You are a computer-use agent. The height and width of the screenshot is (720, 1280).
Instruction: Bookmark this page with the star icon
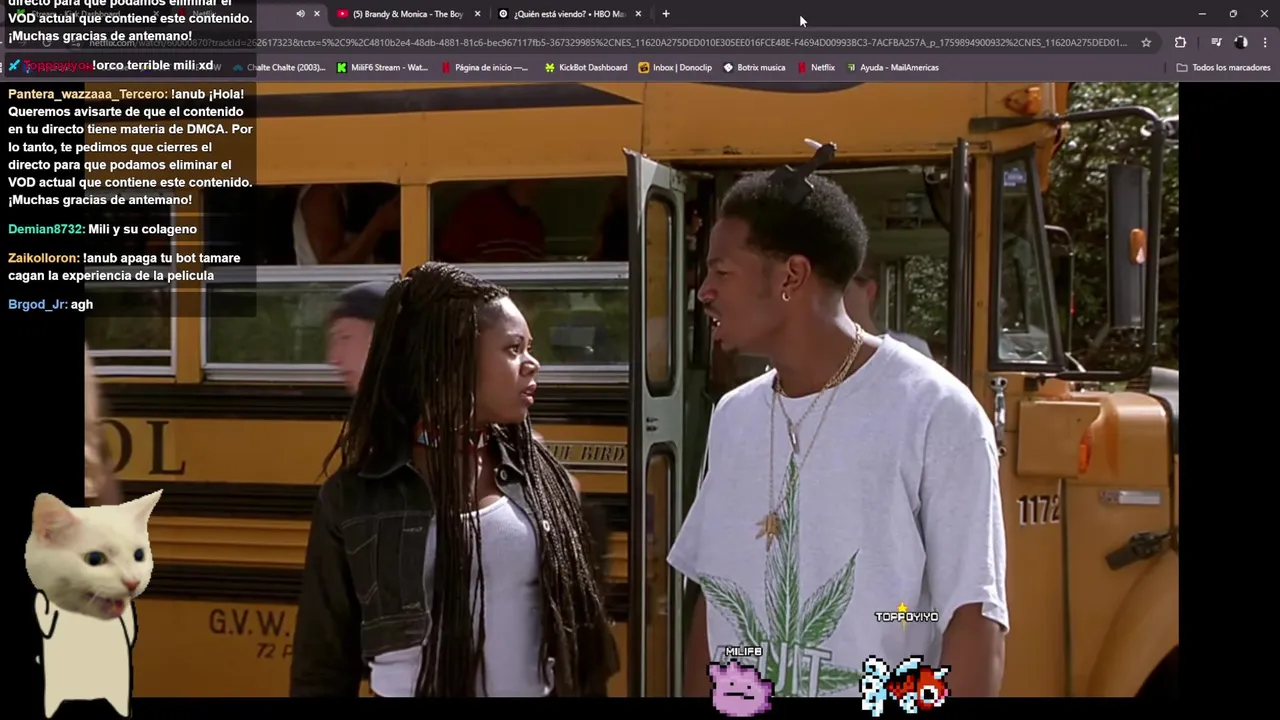pyautogui.click(x=1146, y=42)
